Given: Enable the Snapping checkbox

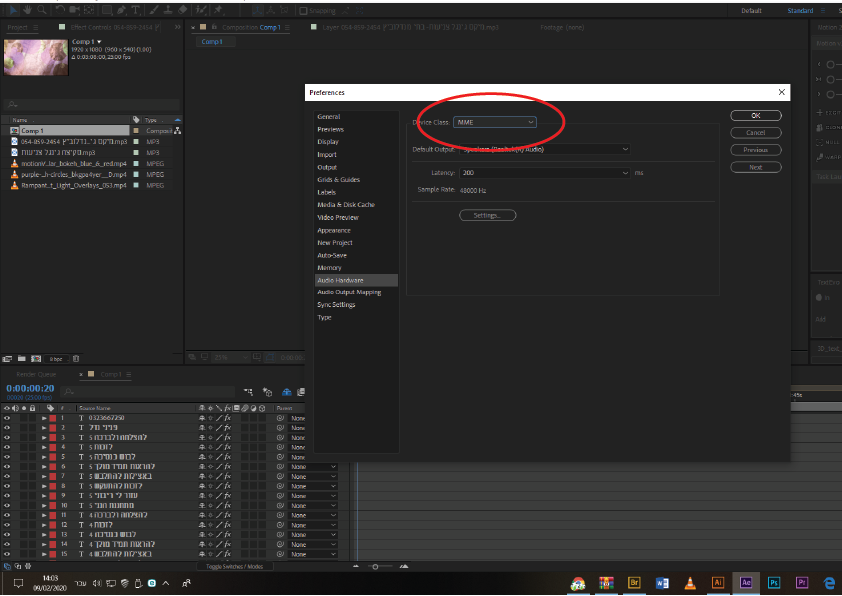Looking at the screenshot, I should 304,10.
